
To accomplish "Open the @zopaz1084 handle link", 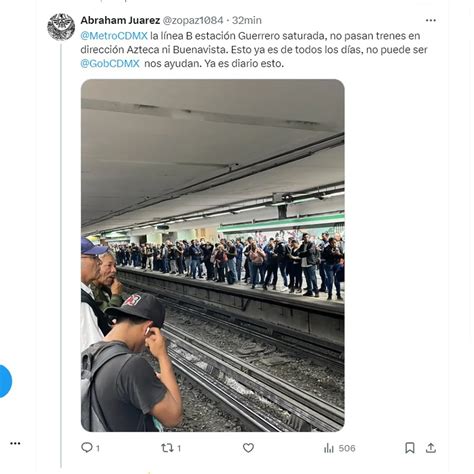I will pyautogui.click(x=193, y=20).
